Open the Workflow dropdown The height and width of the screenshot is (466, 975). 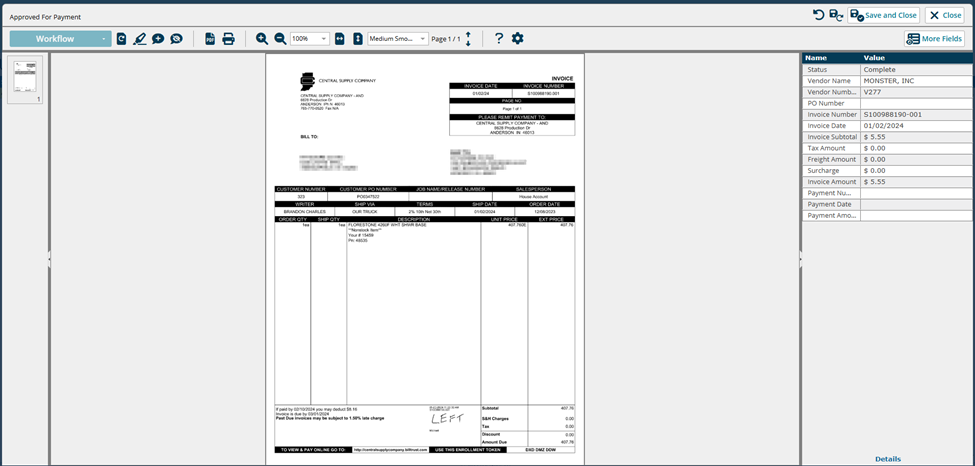click(61, 39)
